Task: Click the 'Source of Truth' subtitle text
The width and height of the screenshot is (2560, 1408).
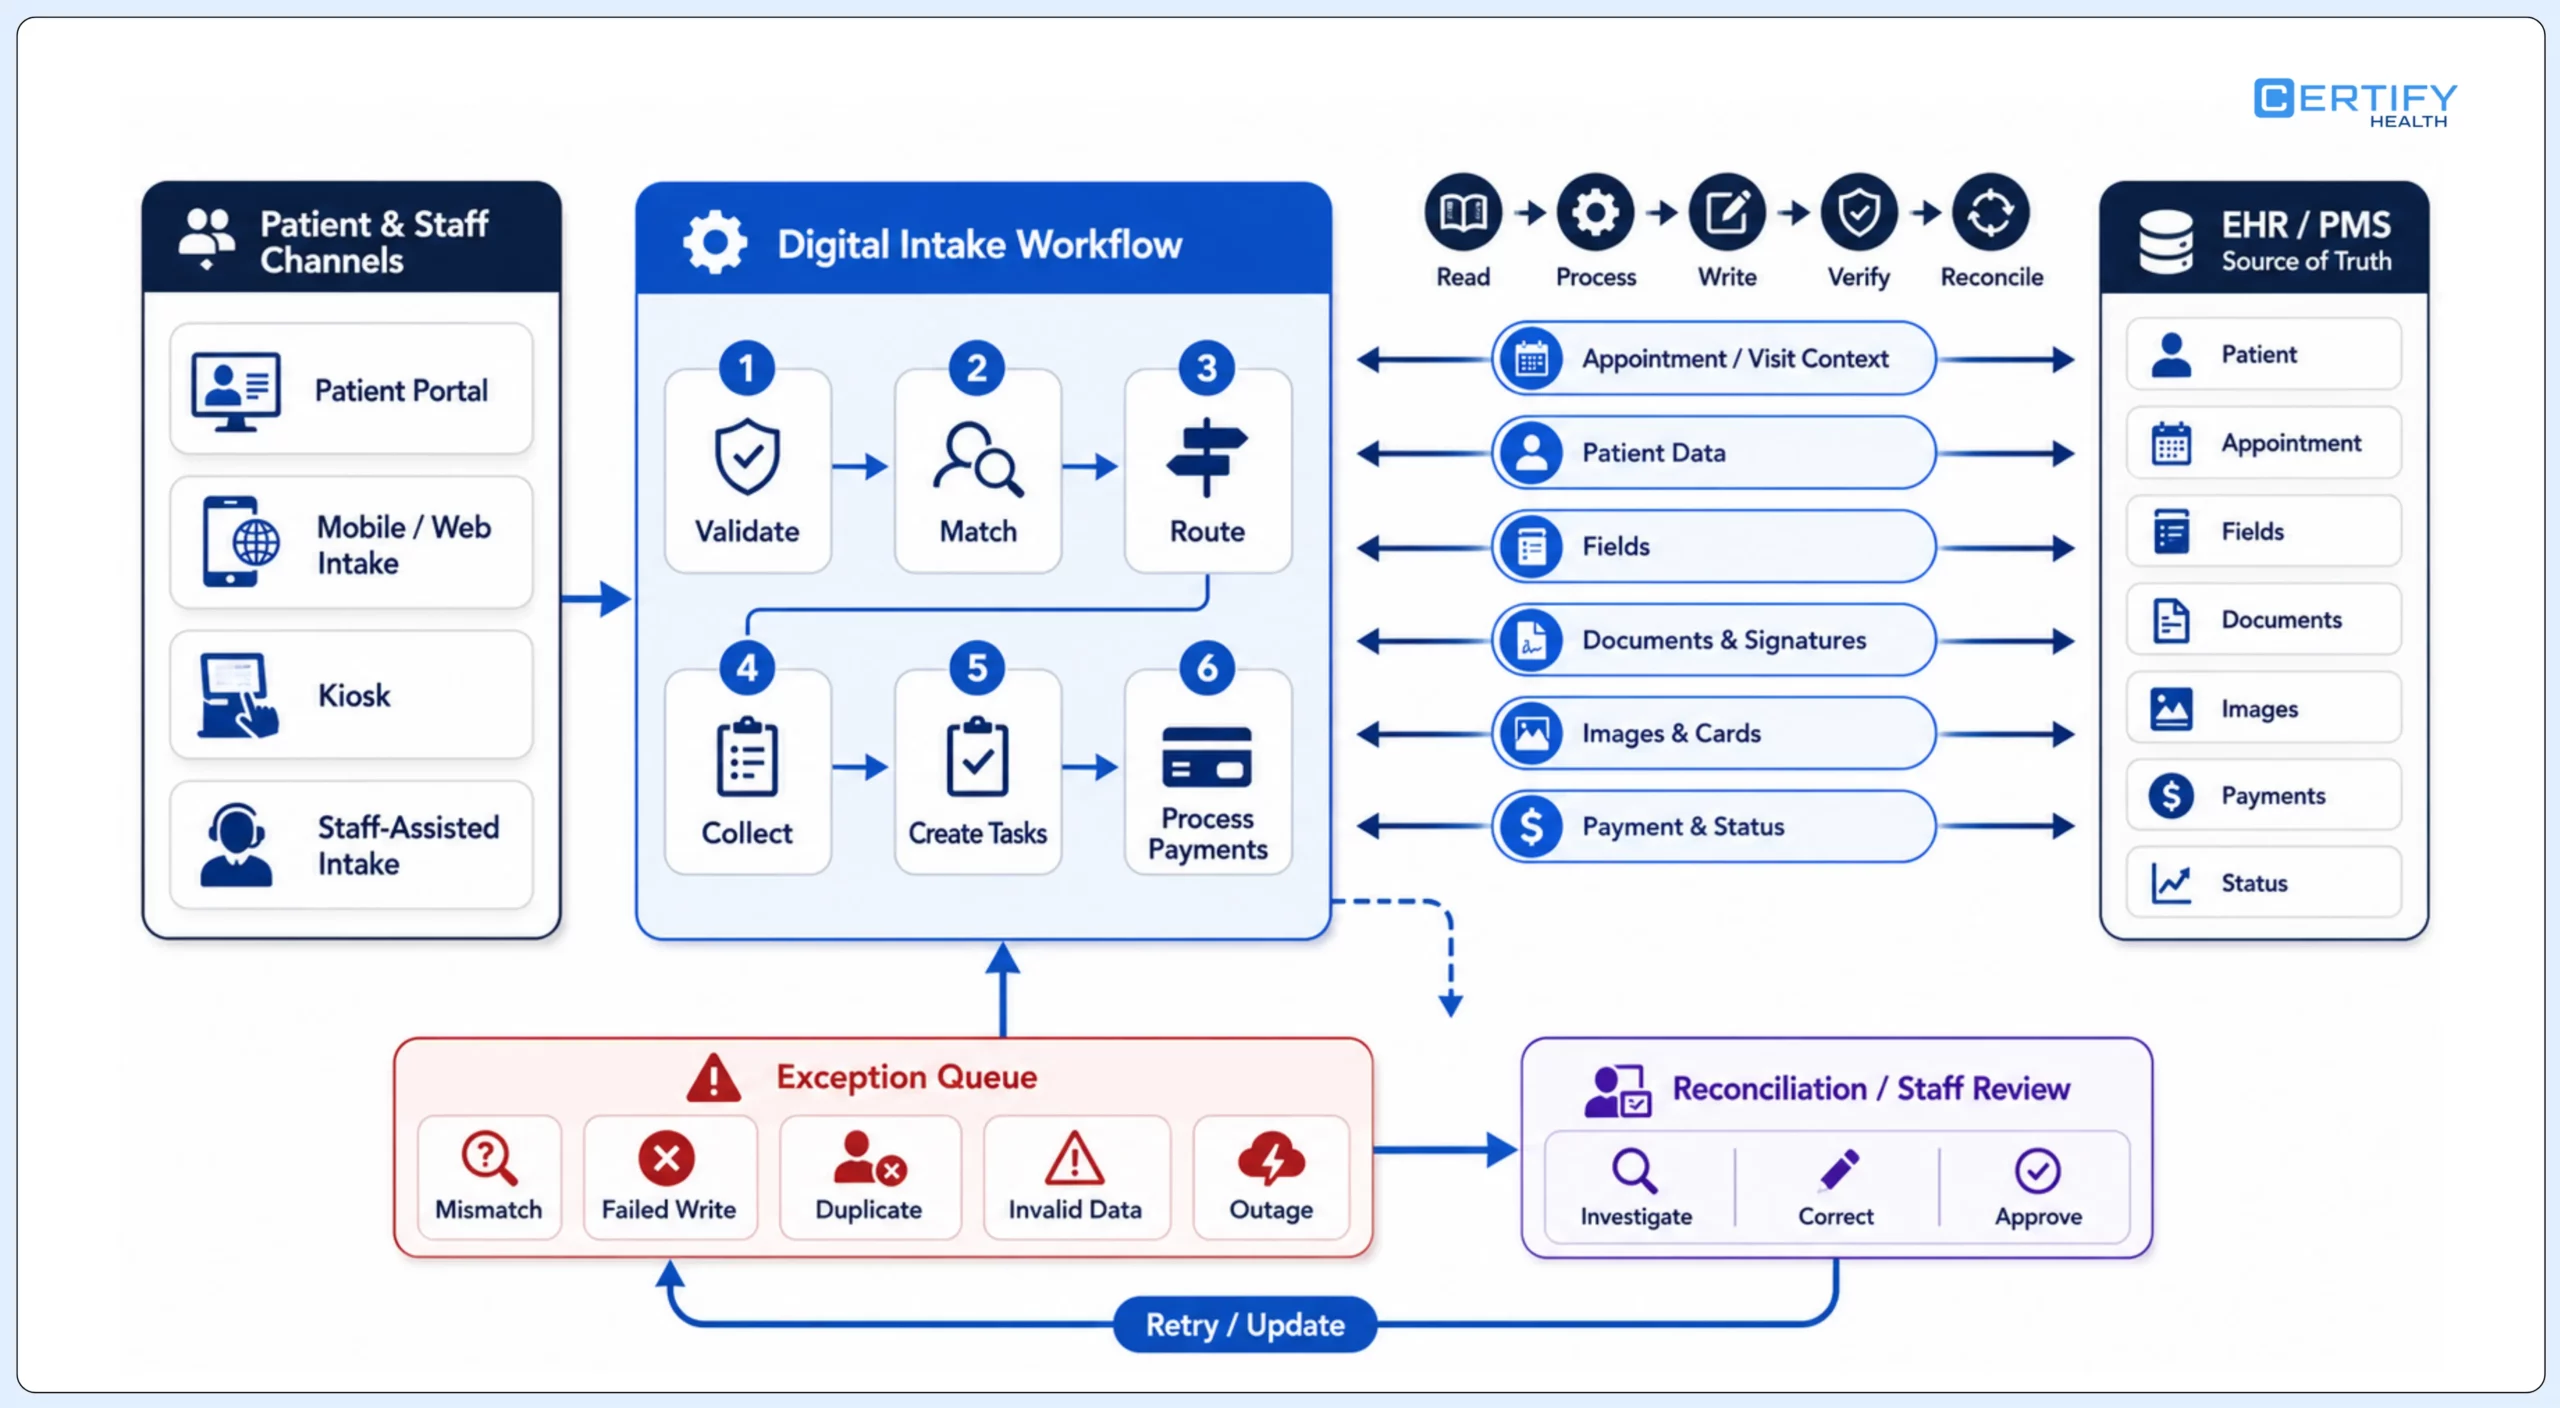Action: (x=2306, y=261)
